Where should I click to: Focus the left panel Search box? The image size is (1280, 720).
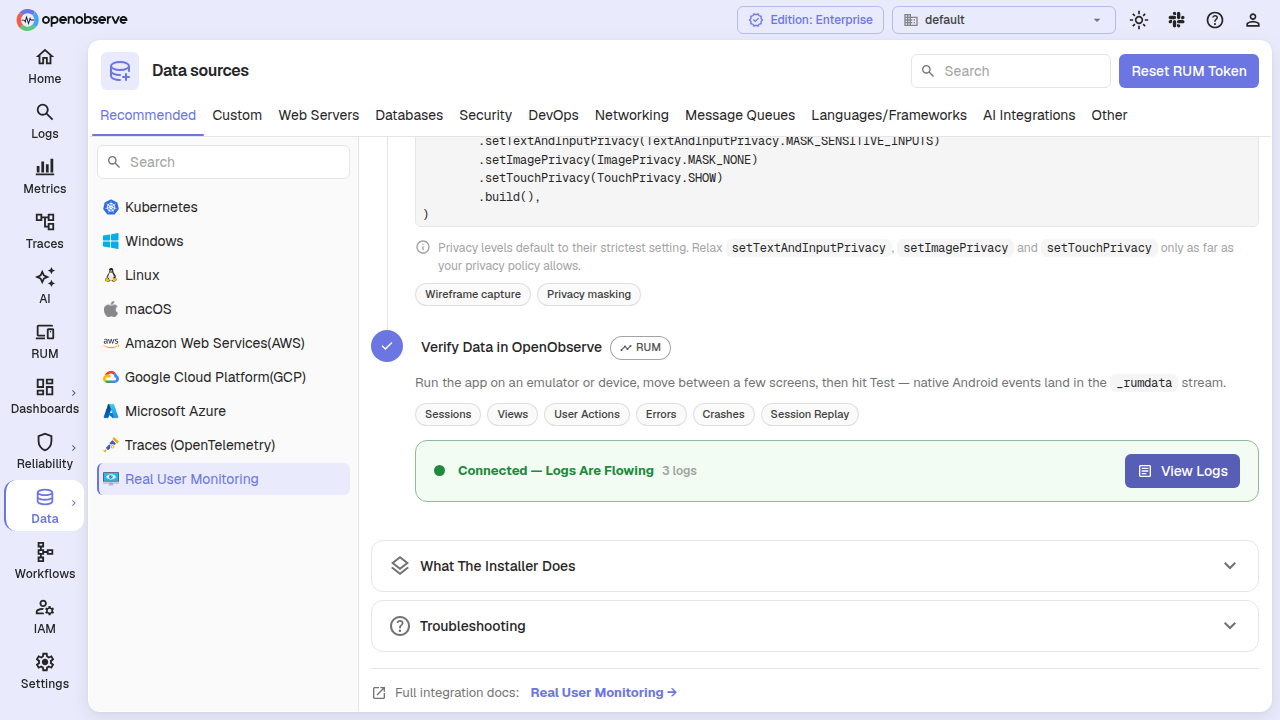223,162
